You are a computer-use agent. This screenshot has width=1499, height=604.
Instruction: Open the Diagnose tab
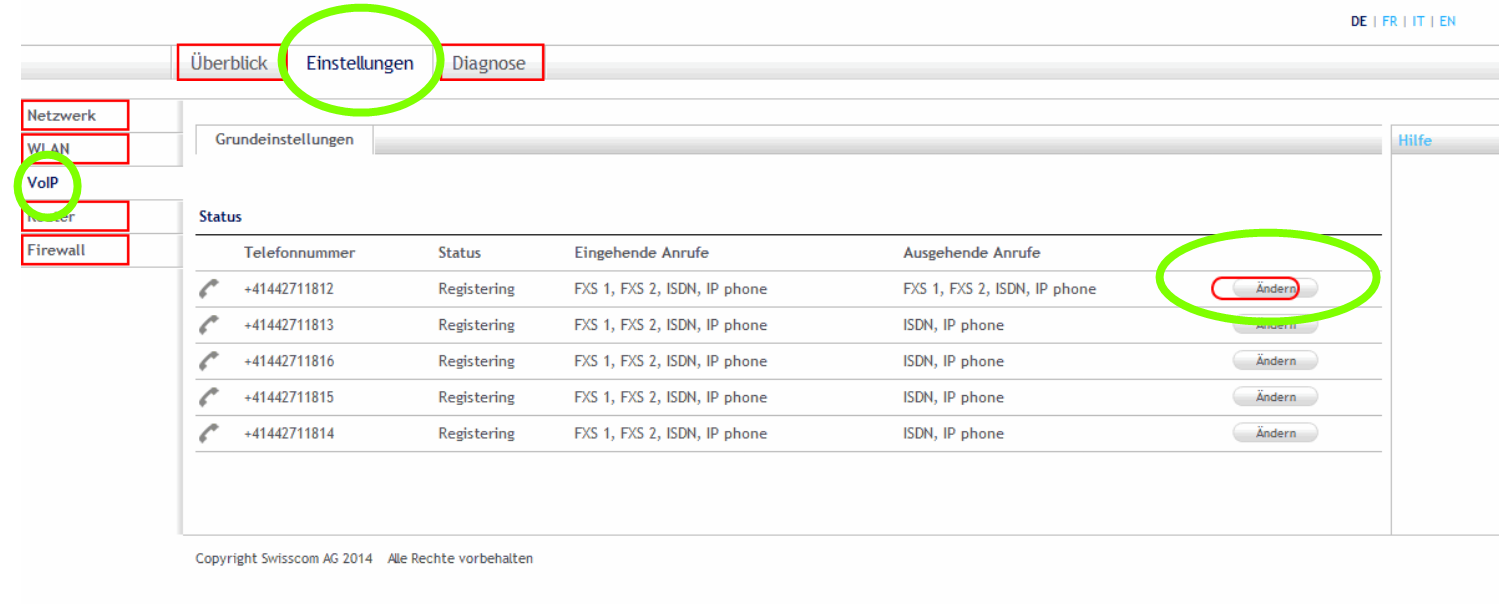coord(489,63)
